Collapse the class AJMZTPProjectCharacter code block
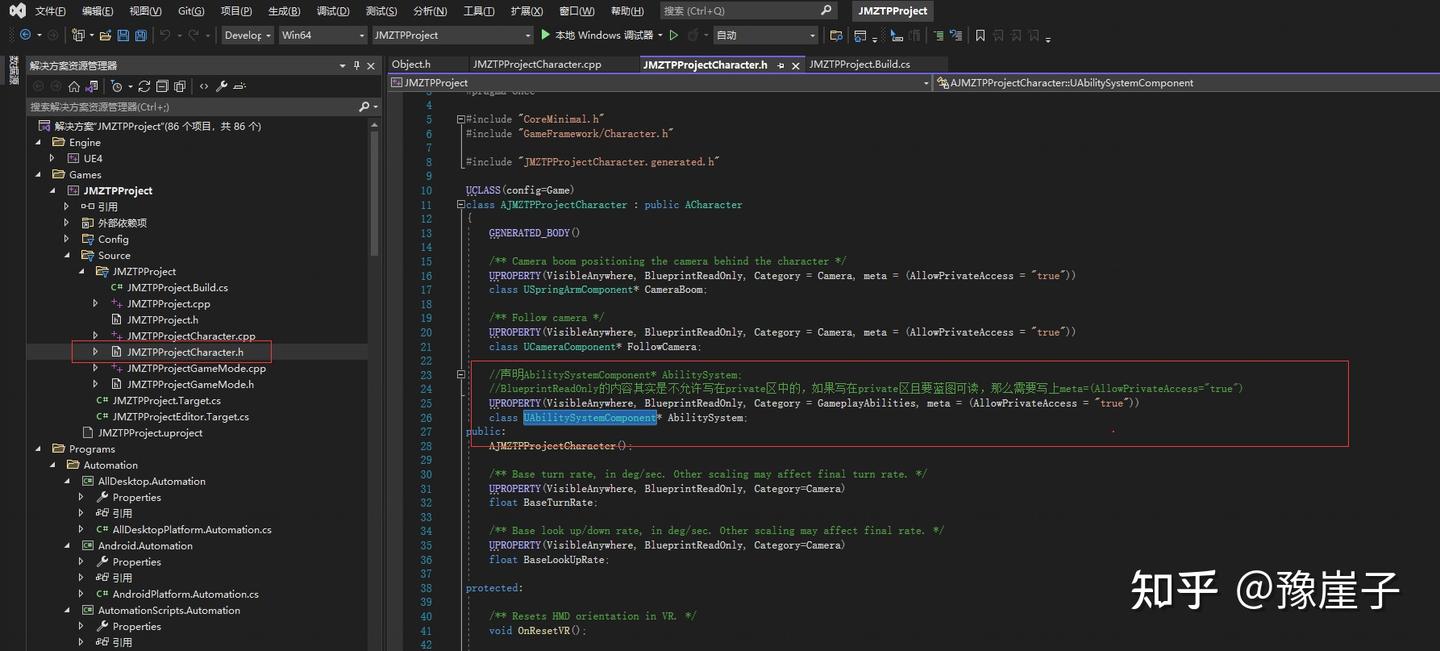 tap(461, 205)
